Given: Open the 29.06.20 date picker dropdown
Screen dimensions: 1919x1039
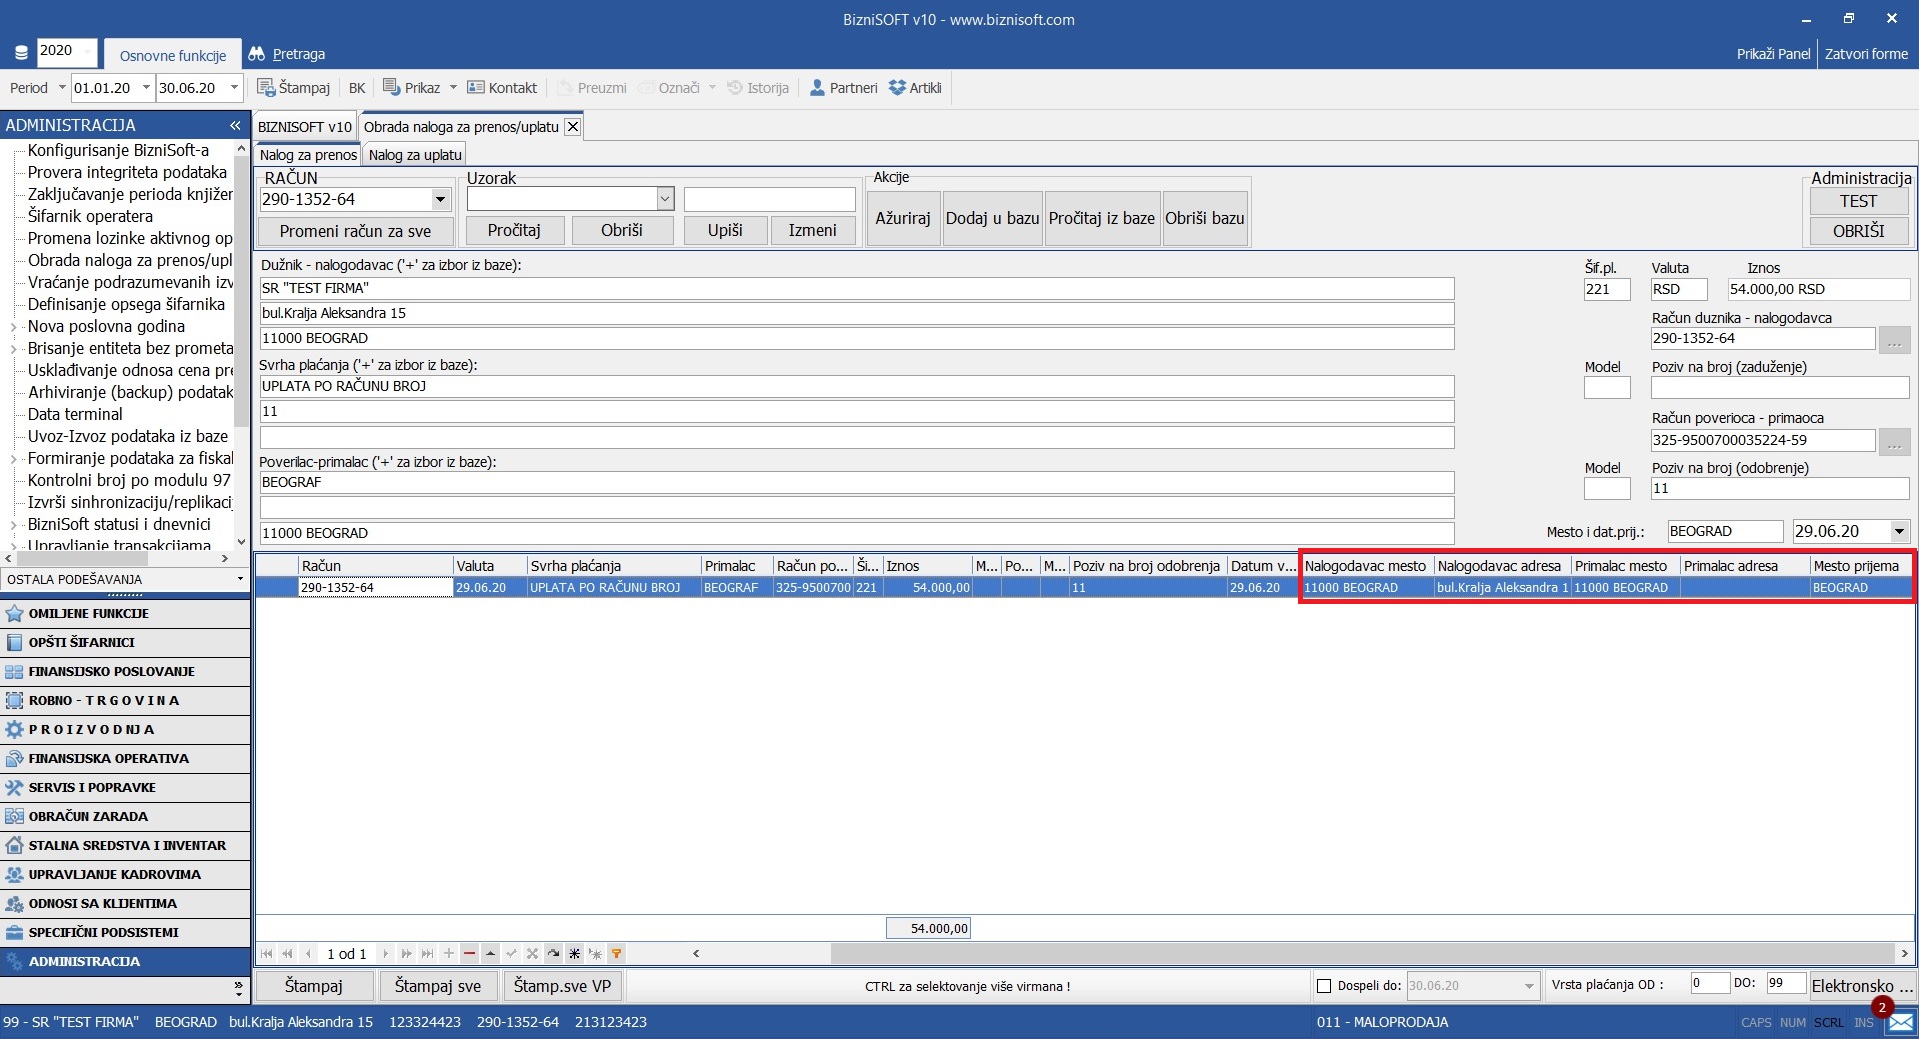Looking at the screenshot, I should [1899, 531].
